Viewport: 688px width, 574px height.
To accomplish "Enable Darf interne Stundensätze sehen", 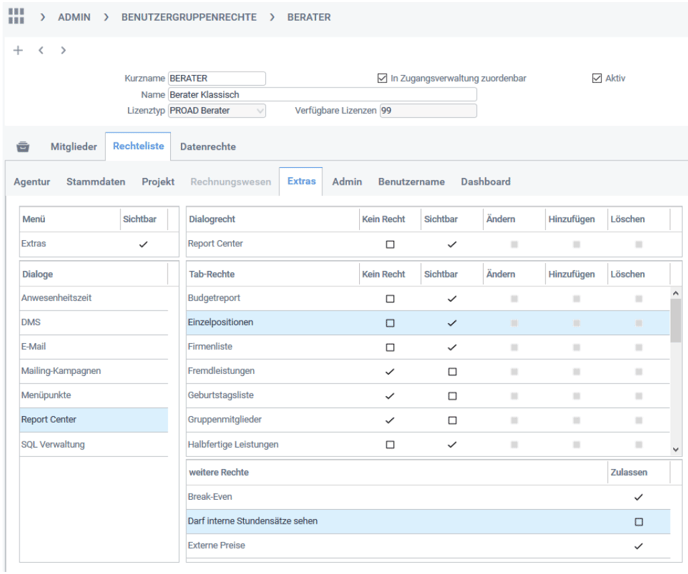I will click(x=639, y=522).
